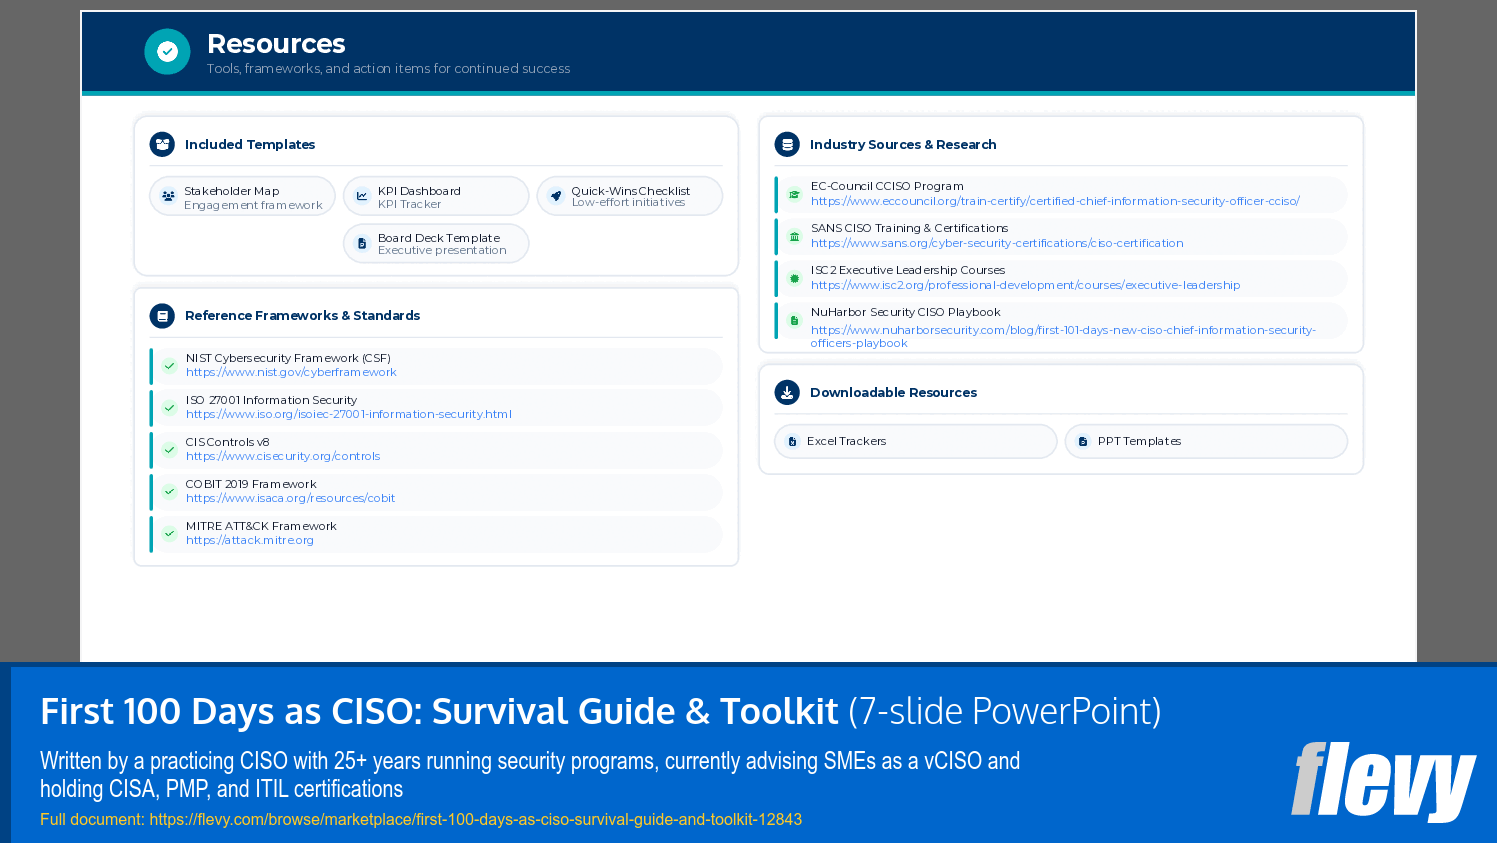Click the Industry Sources & Research heading
Image resolution: width=1497 pixels, height=843 pixels.
pos(903,144)
